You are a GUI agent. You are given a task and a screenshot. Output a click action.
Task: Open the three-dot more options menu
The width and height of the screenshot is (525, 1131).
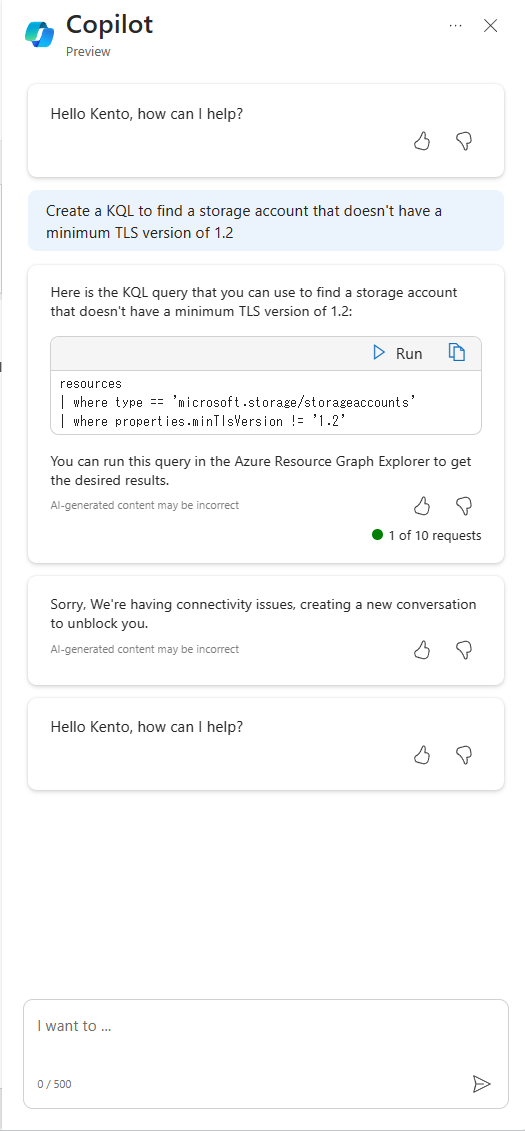click(455, 25)
